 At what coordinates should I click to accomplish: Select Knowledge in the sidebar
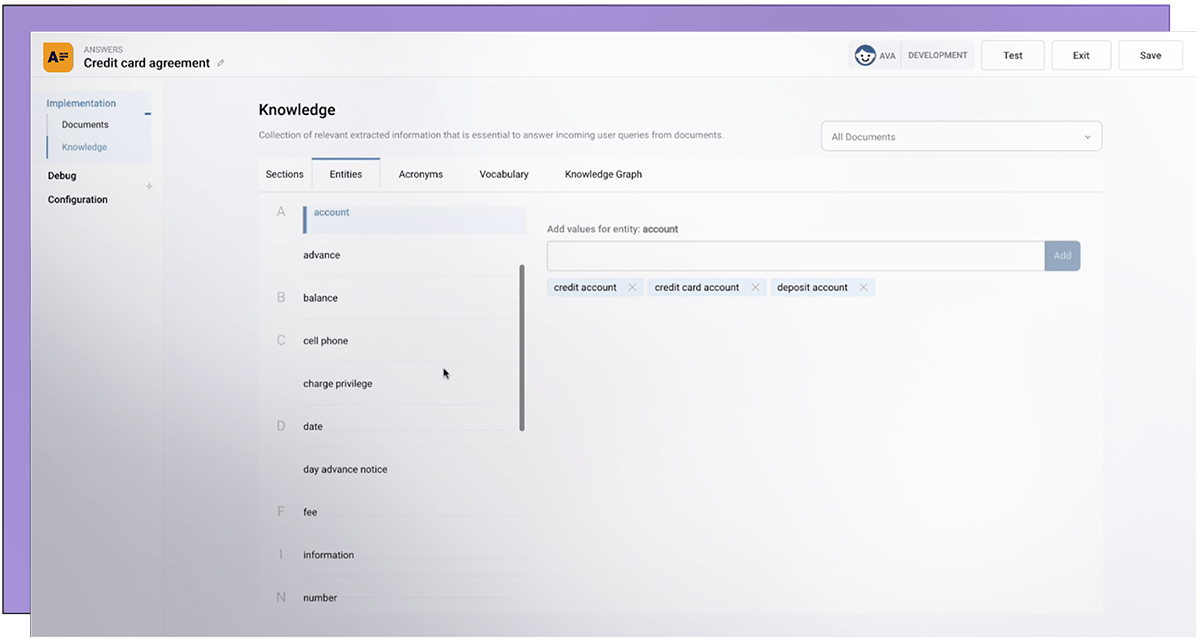point(84,147)
